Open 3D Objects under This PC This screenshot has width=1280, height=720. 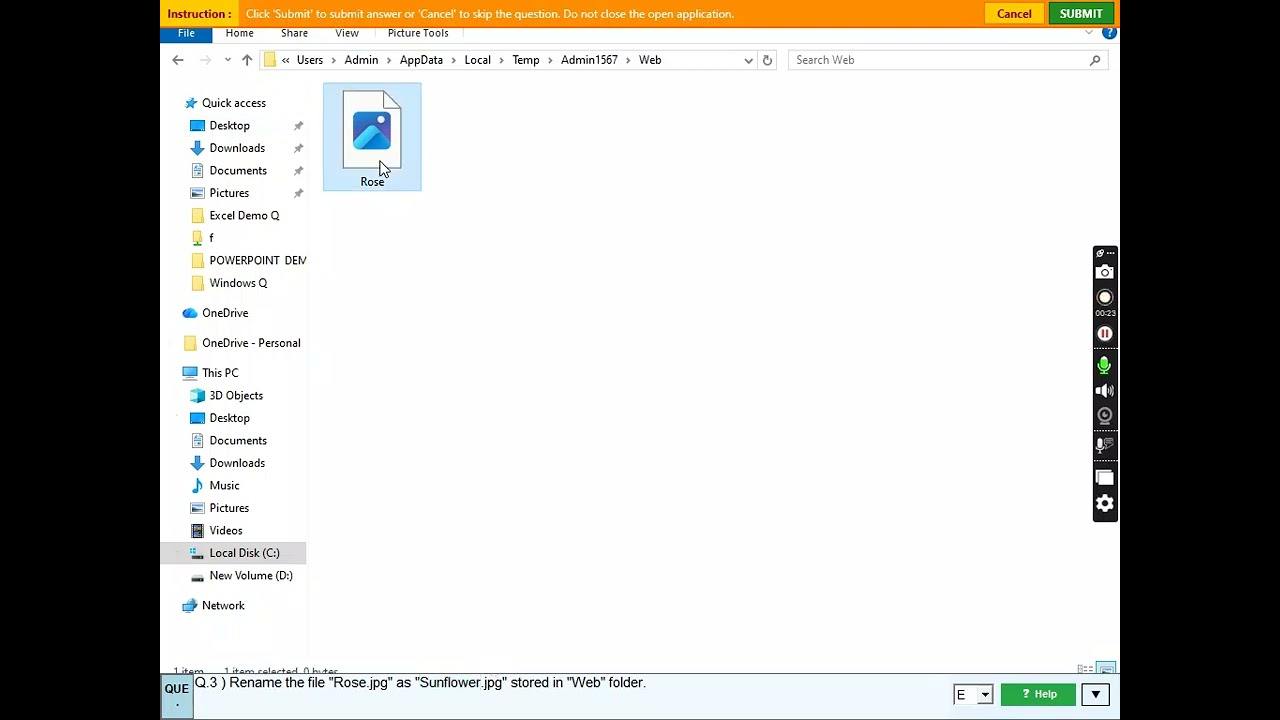[x=236, y=396]
